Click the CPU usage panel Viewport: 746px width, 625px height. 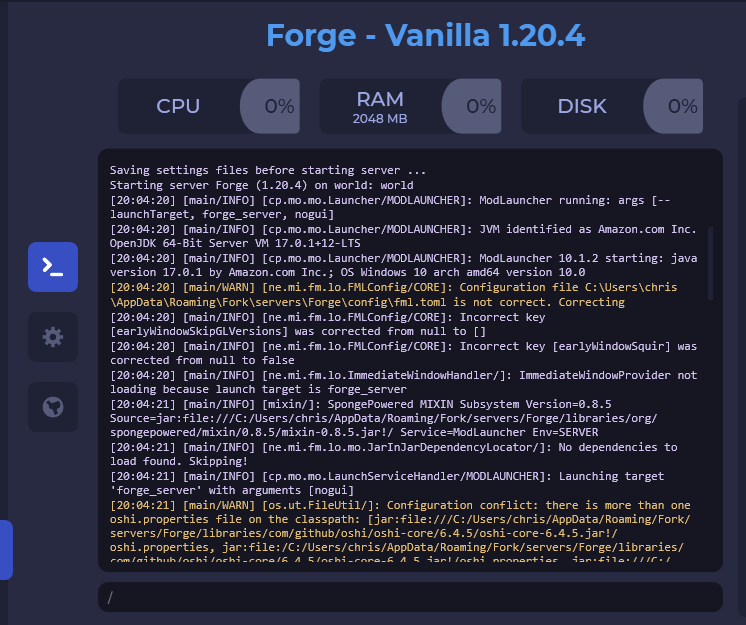click(x=209, y=106)
